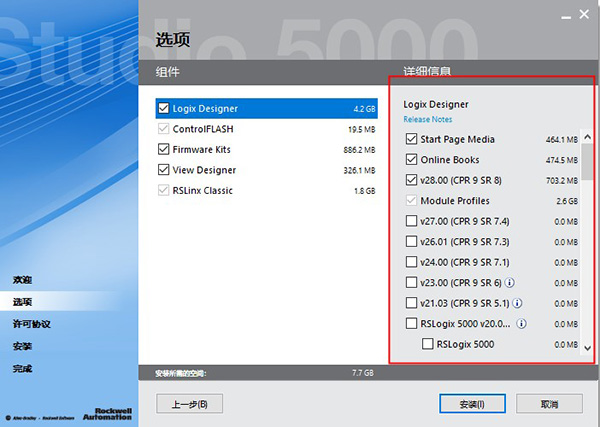
Task: Click the 安装(I) install button
Action: point(472,404)
